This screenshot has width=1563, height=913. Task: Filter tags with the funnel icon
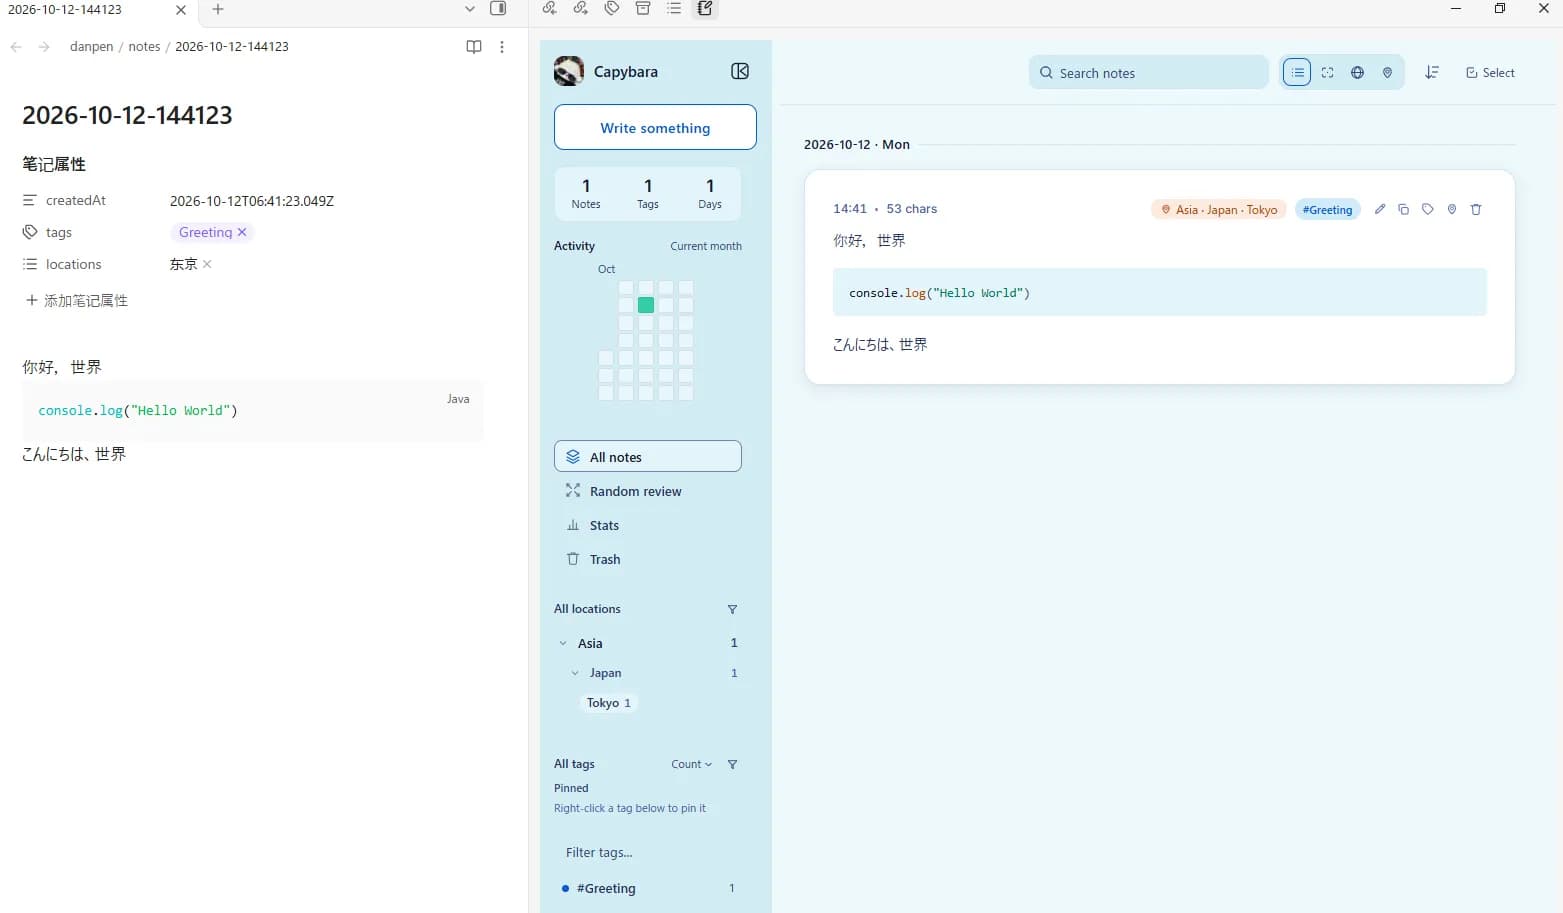pos(732,764)
